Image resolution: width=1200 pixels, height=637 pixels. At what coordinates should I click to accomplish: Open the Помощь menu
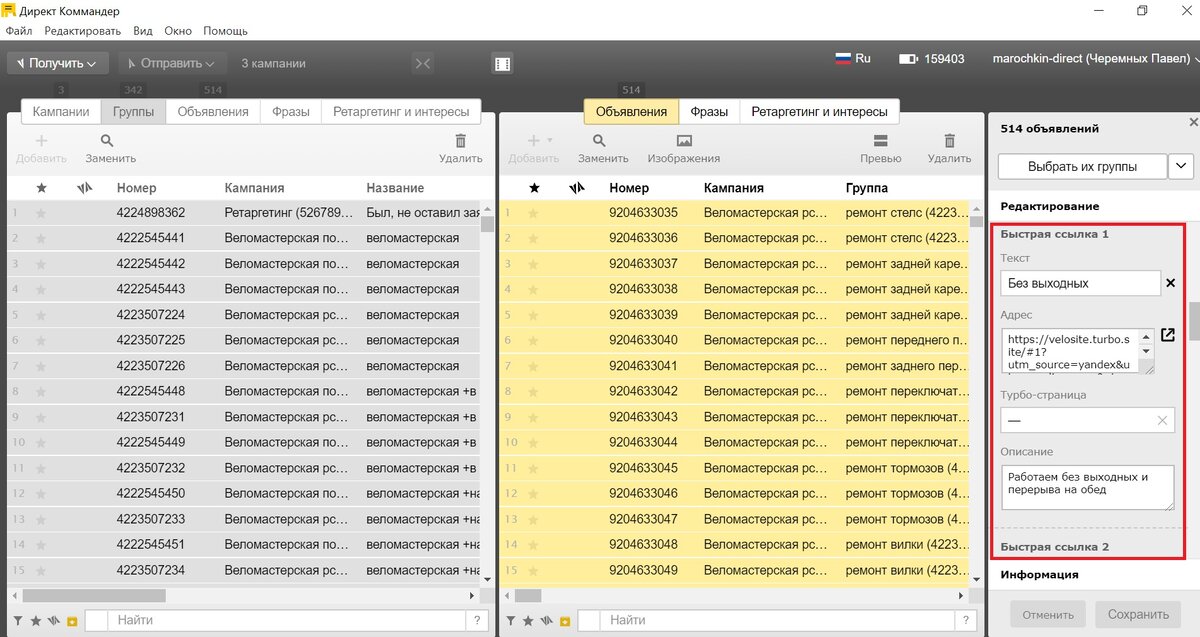[x=225, y=31]
